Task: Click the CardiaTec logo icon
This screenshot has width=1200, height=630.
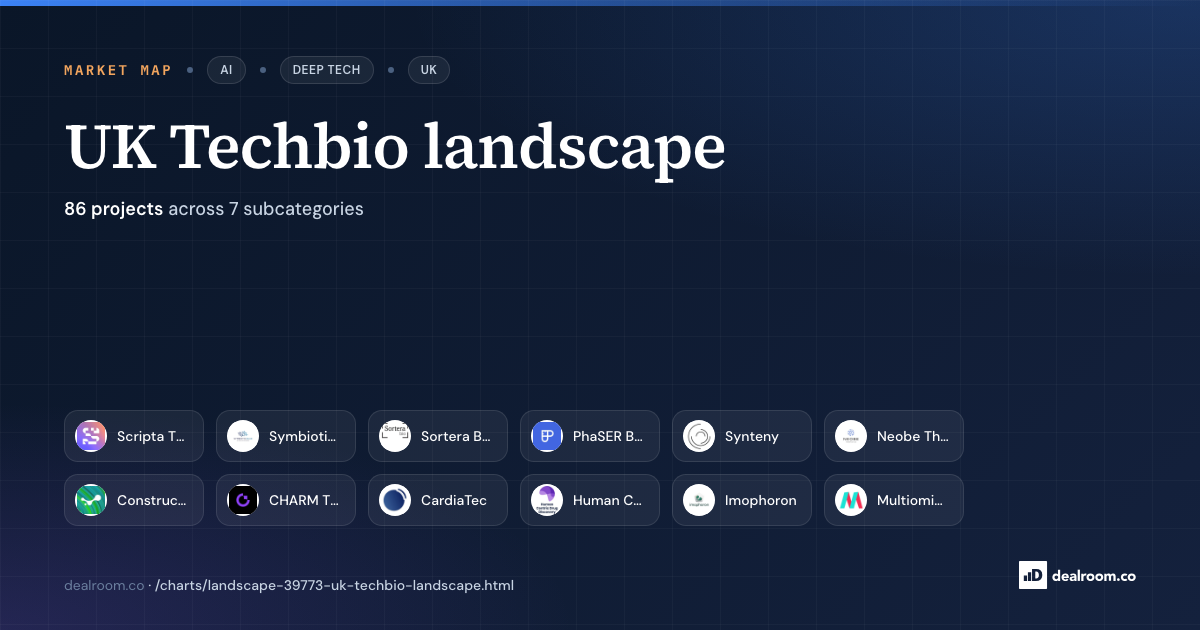Action: tap(395, 500)
